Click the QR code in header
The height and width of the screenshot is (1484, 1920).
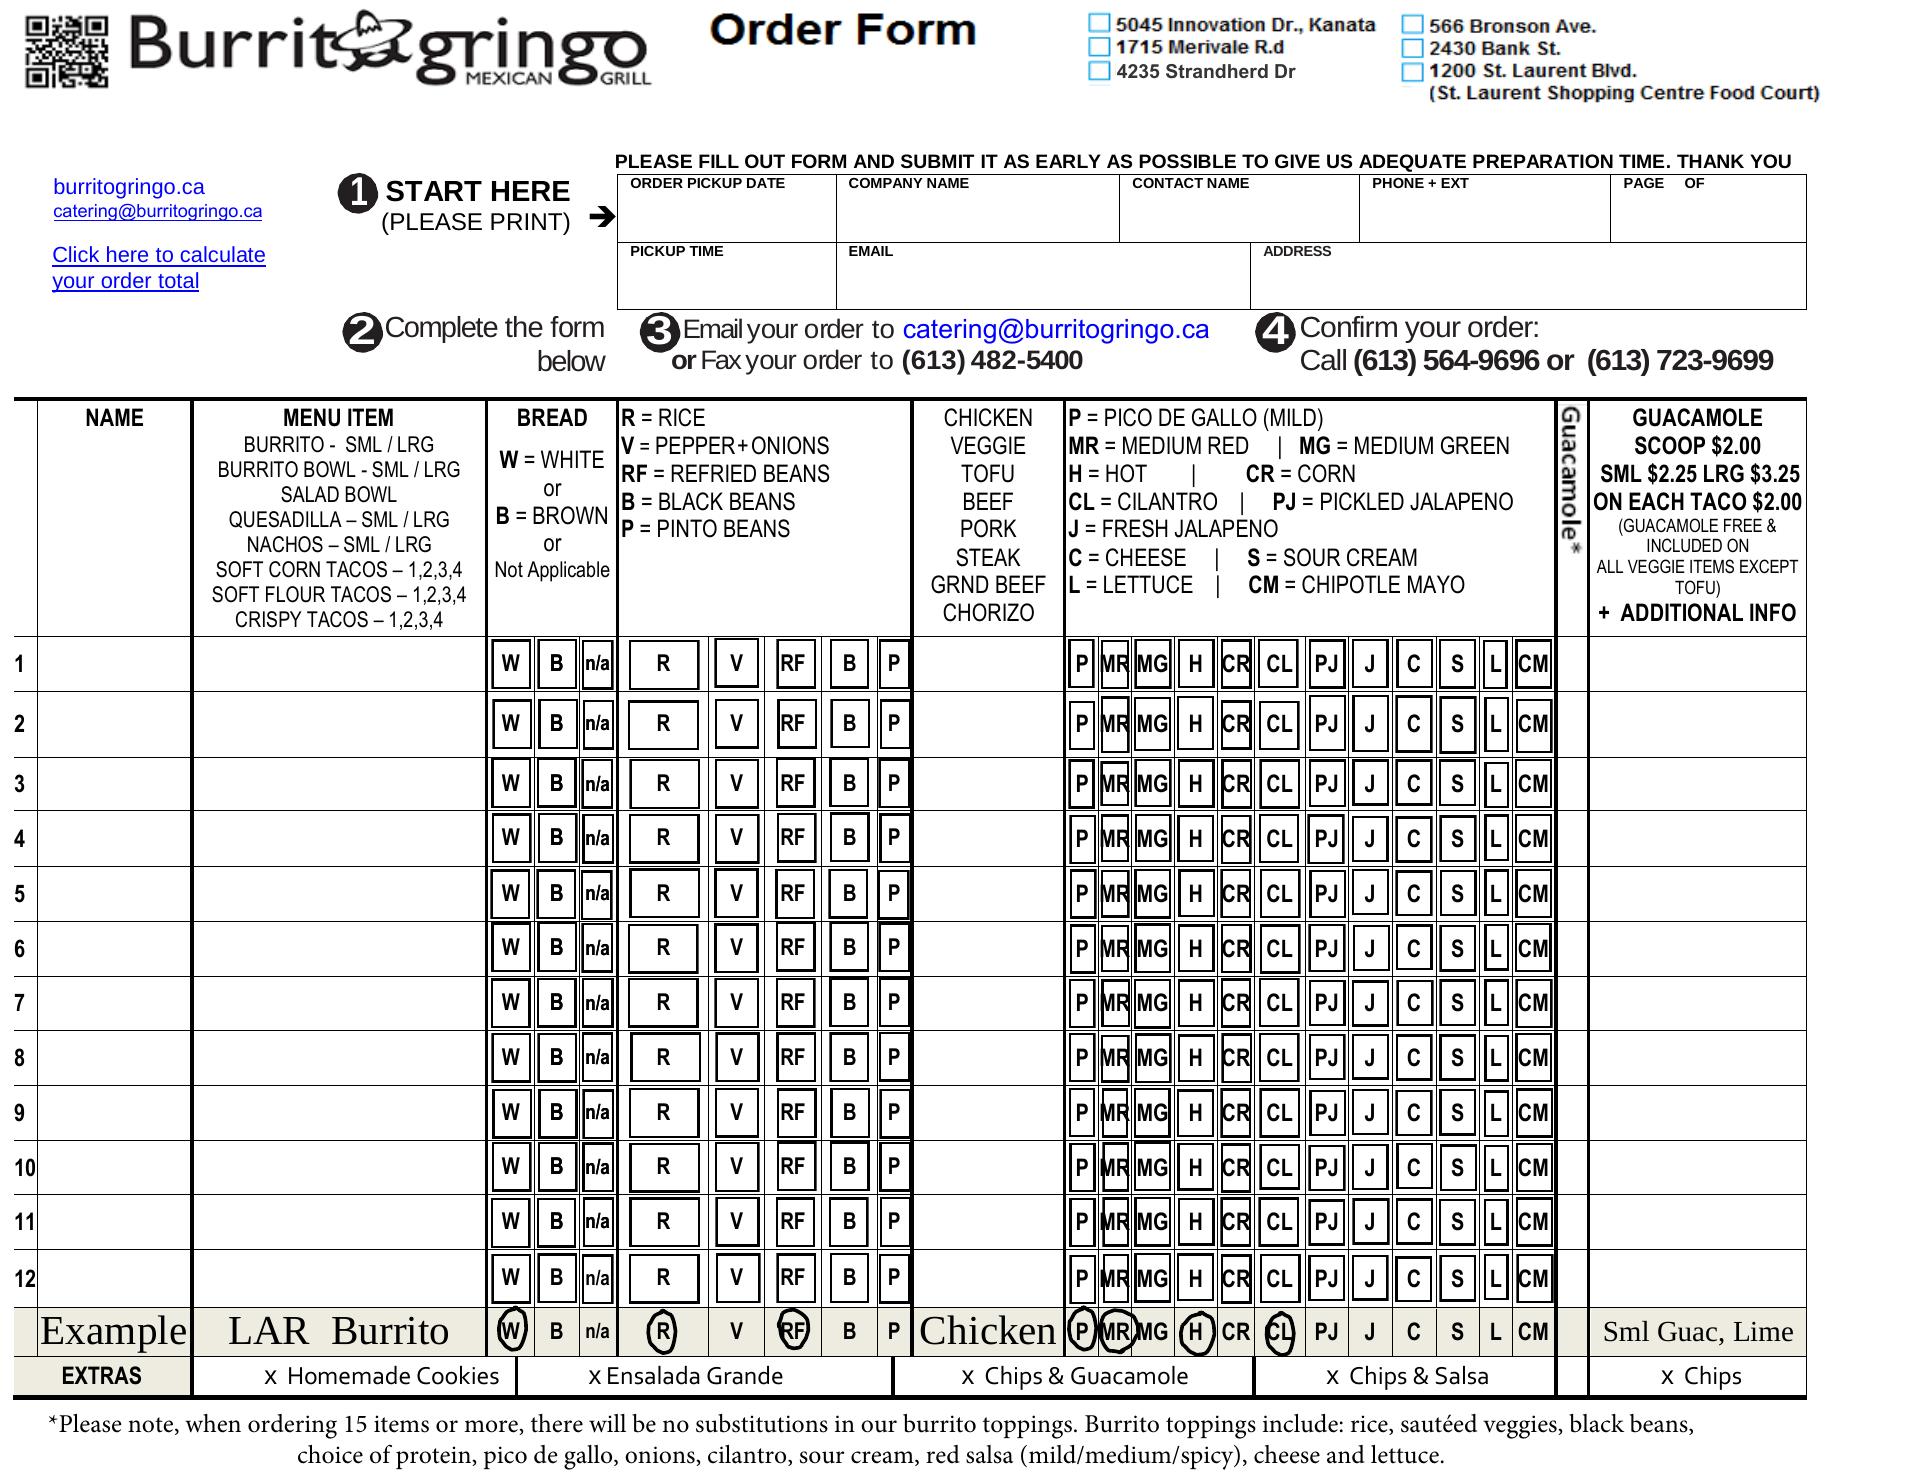tap(66, 52)
